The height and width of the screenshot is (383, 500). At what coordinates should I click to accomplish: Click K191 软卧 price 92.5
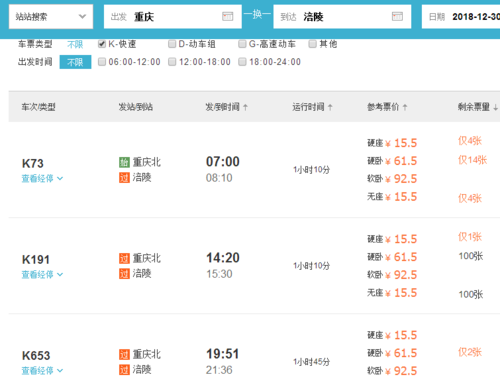(405, 275)
